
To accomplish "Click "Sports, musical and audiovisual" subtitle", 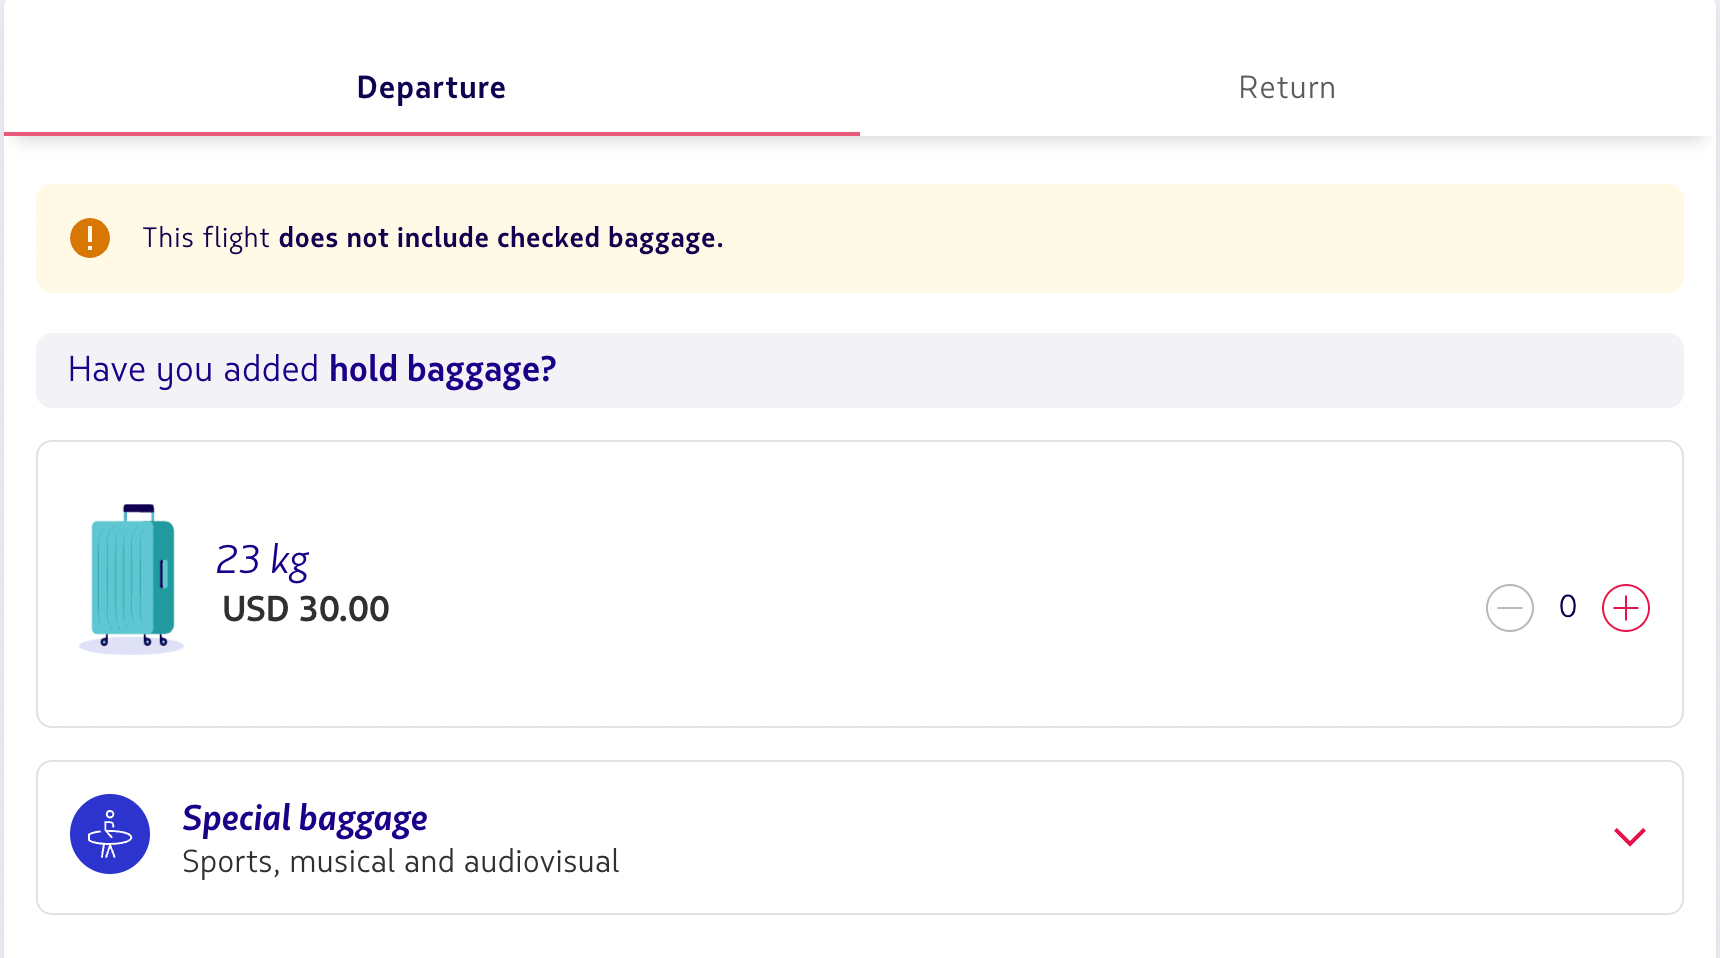I will [401, 862].
